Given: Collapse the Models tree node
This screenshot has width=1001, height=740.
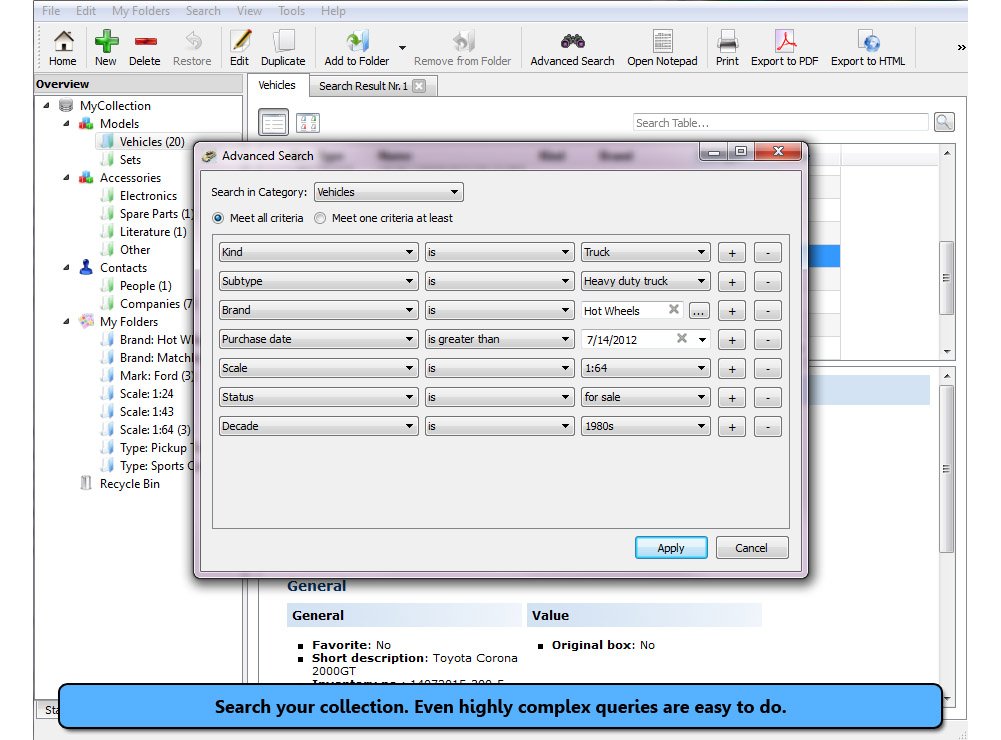Looking at the screenshot, I should [x=66, y=123].
